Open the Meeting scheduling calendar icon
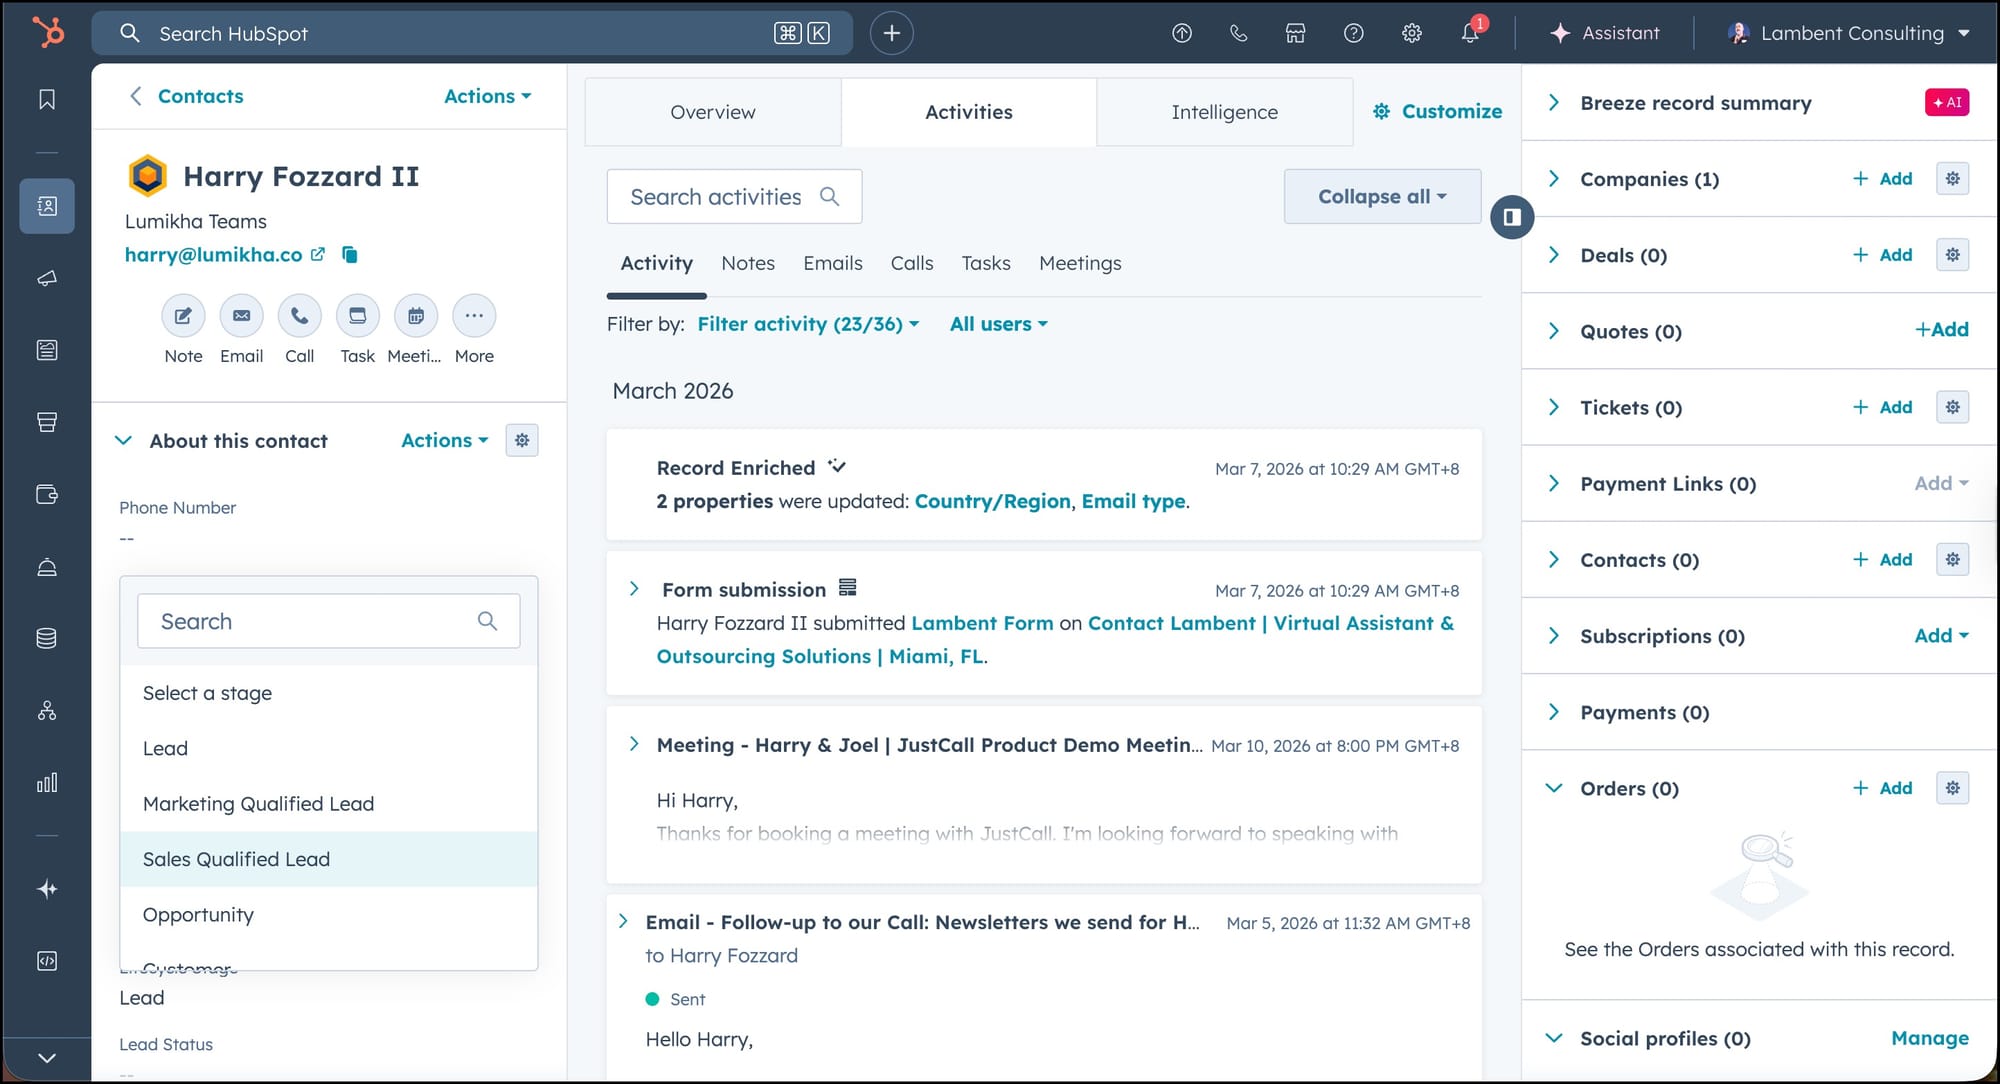The width and height of the screenshot is (2000, 1084). 415,316
